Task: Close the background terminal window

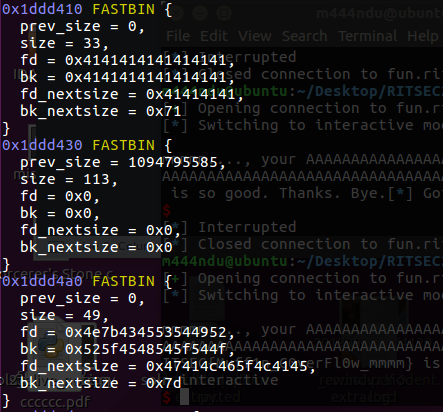Action: click(x=176, y=13)
